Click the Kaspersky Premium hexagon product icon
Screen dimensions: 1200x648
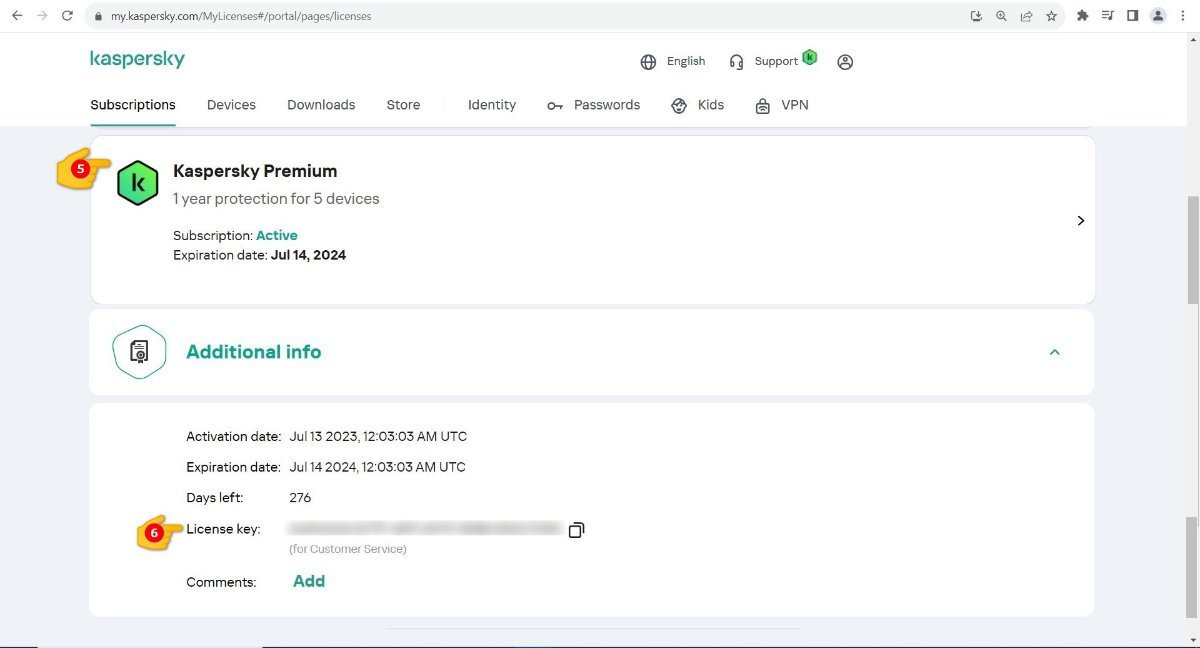[x=138, y=183]
